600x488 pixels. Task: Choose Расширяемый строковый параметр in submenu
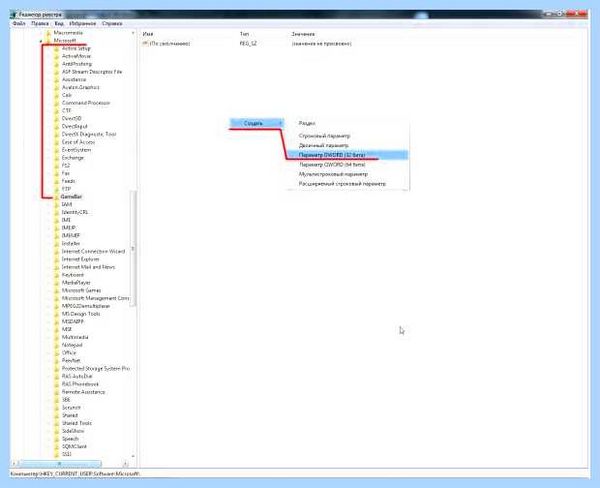tap(348, 184)
